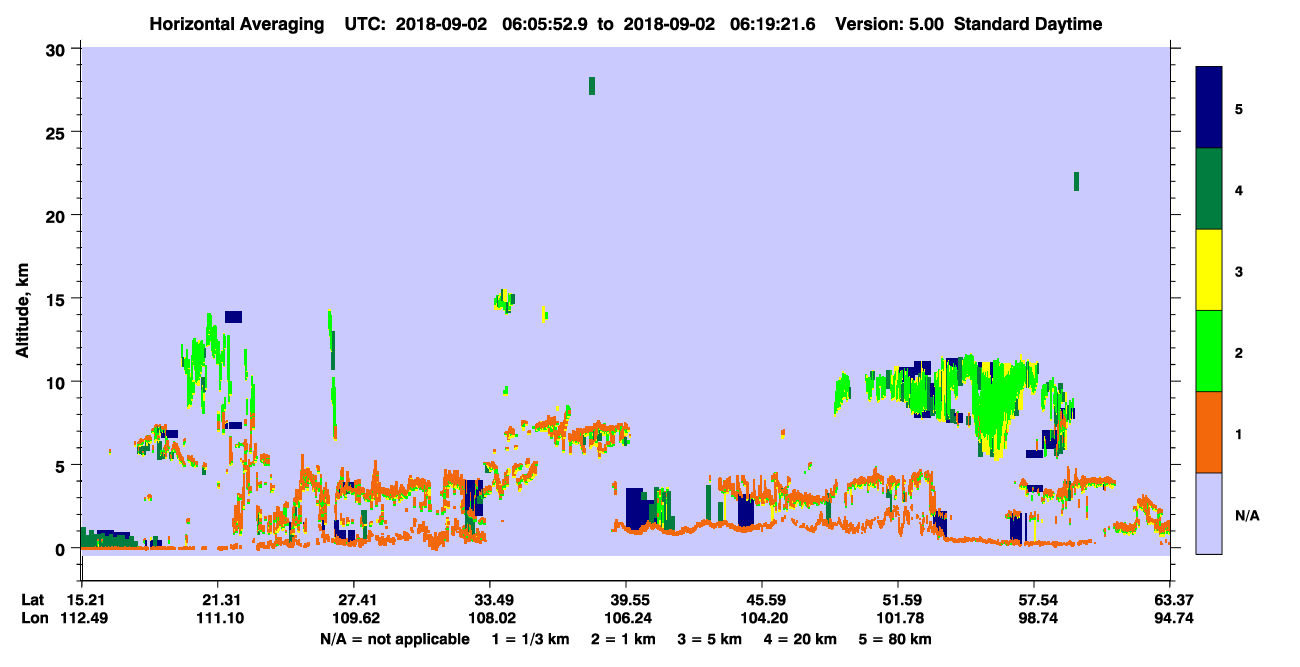Image resolution: width=1300 pixels, height=667 pixels.
Task: Click the yellow colorbar segment labeled 3
Action: [1209, 270]
